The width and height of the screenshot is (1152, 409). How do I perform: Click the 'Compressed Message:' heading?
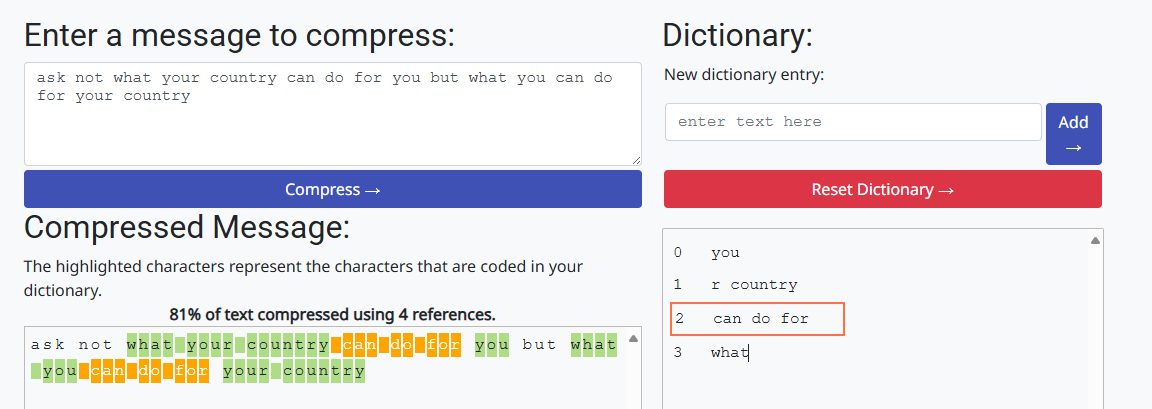coord(187,228)
